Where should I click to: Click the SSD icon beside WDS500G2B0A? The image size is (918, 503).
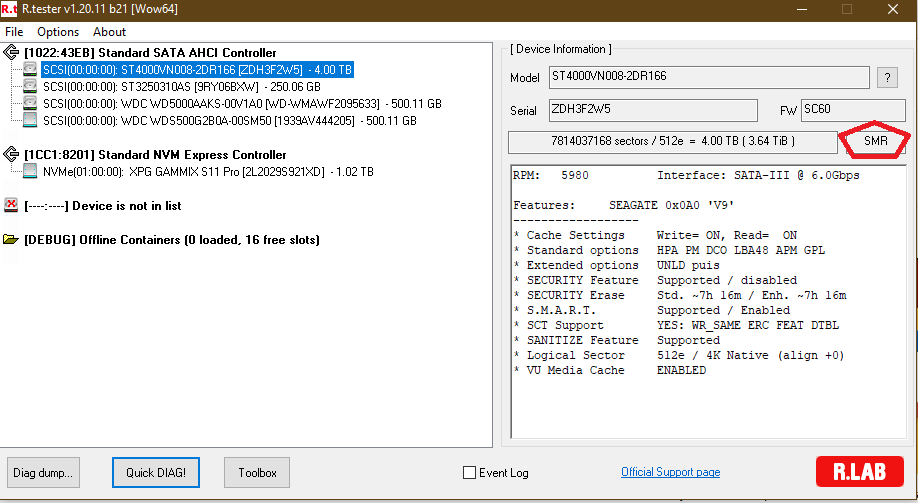coord(30,121)
